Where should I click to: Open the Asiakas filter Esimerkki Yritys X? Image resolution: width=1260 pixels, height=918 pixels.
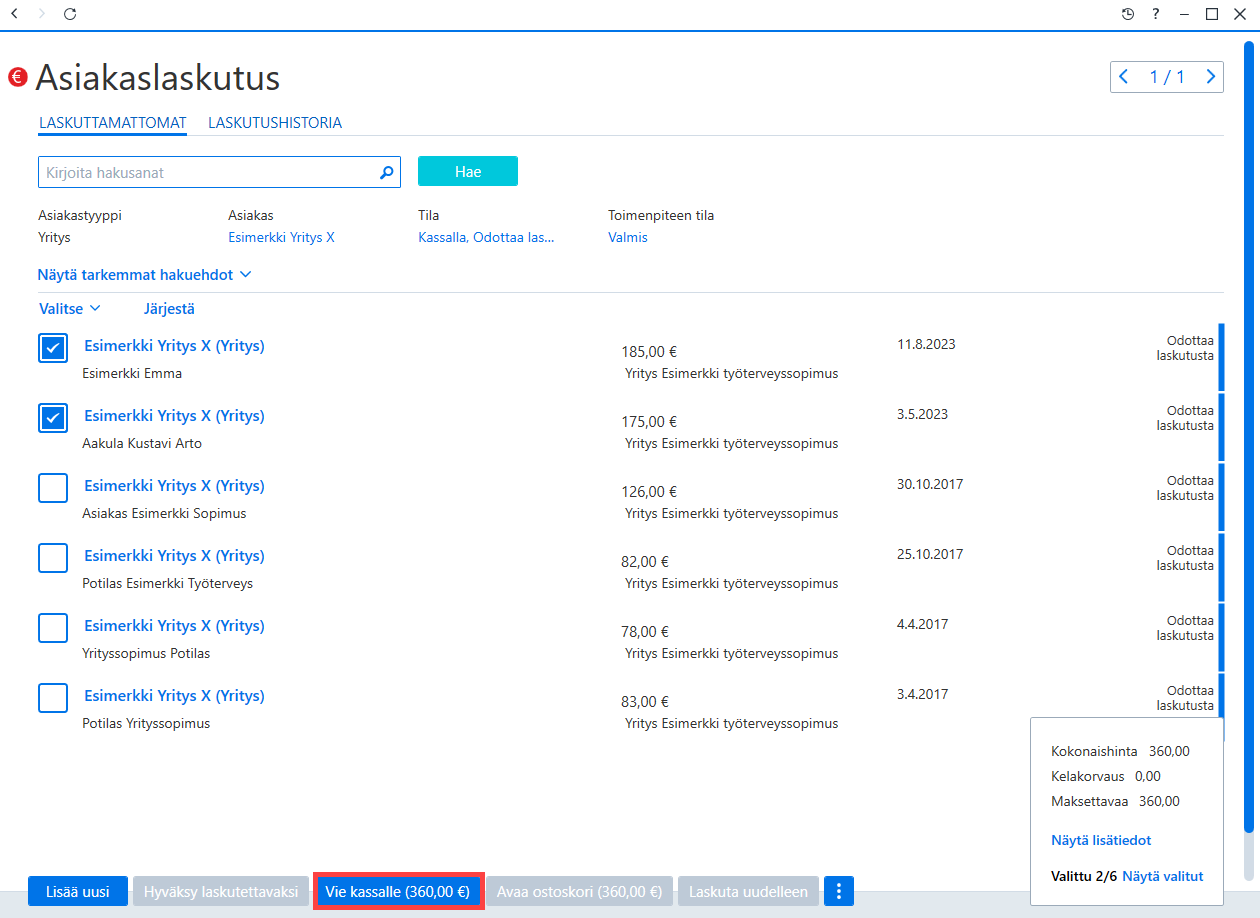click(281, 238)
